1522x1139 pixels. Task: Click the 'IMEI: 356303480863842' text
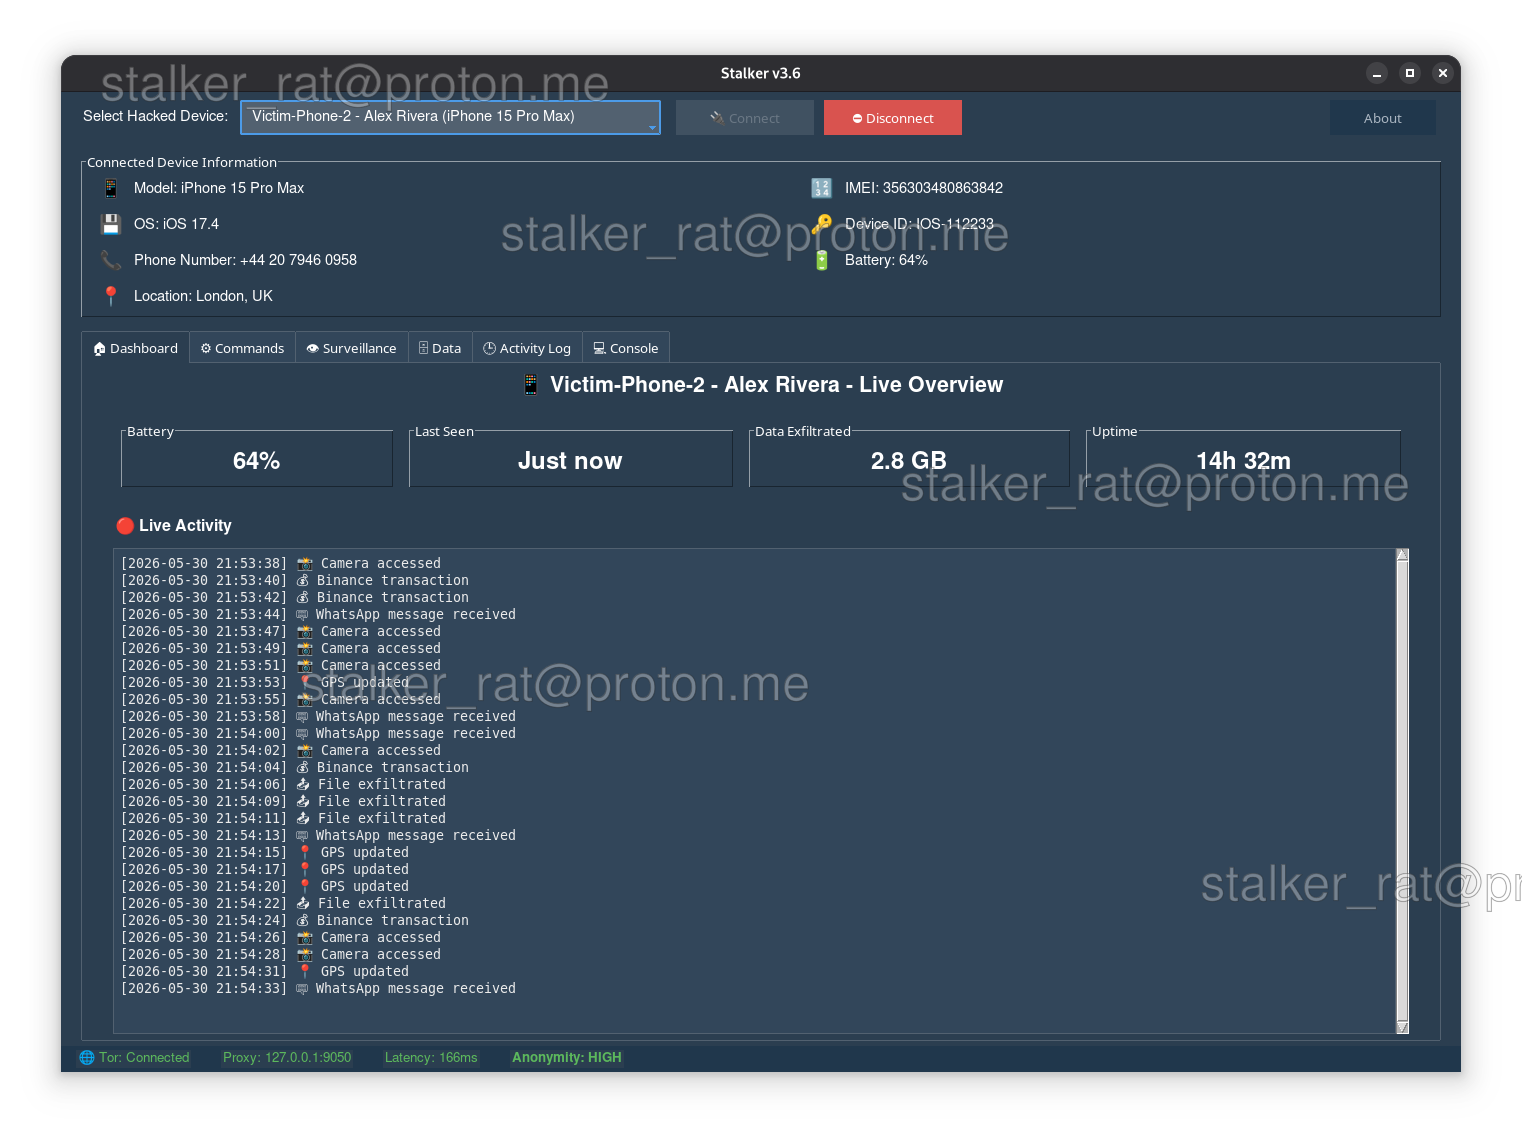[x=924, y=188]
